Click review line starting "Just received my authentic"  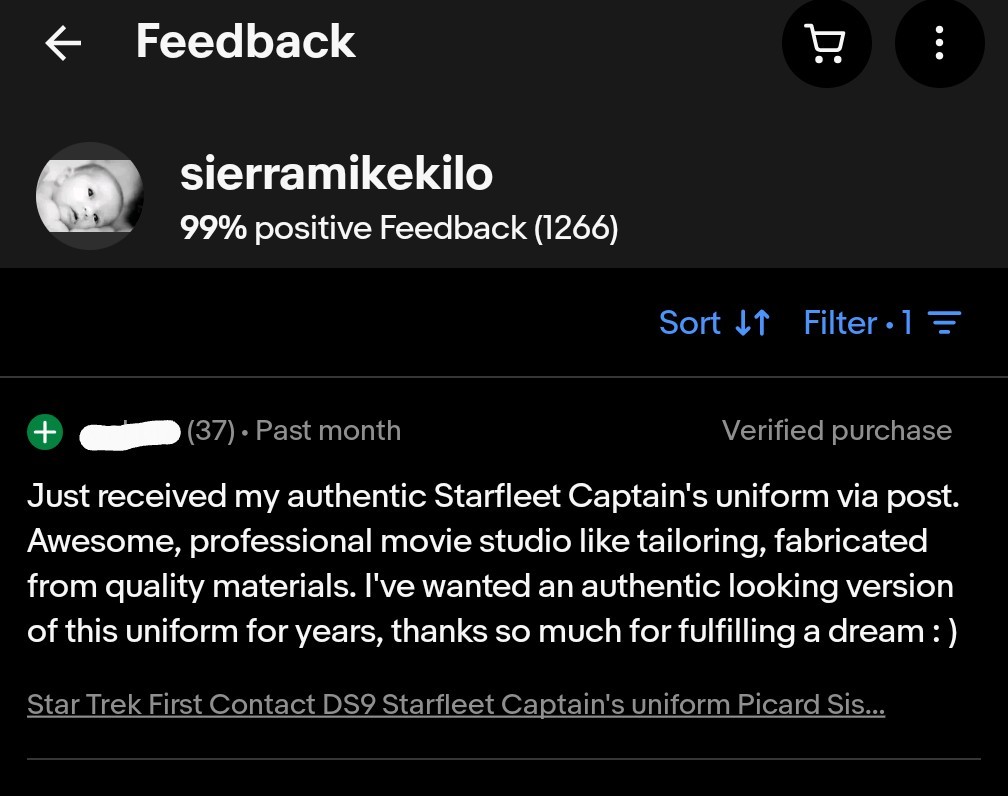(492, 496)
